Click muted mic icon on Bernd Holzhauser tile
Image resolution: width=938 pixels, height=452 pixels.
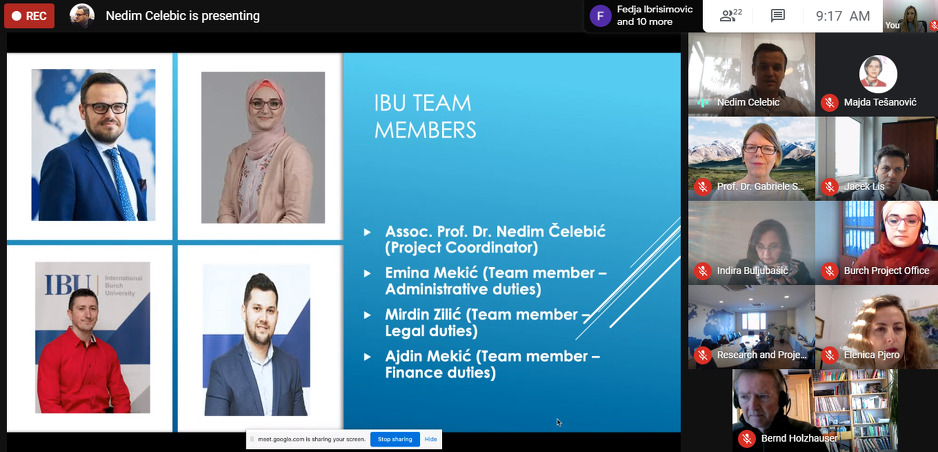(746, 439)
